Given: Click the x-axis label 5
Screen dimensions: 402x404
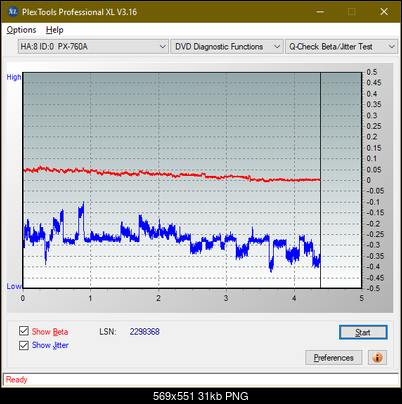Looking at the screenshot, I should pyautogui.click(x=362, y=298).
